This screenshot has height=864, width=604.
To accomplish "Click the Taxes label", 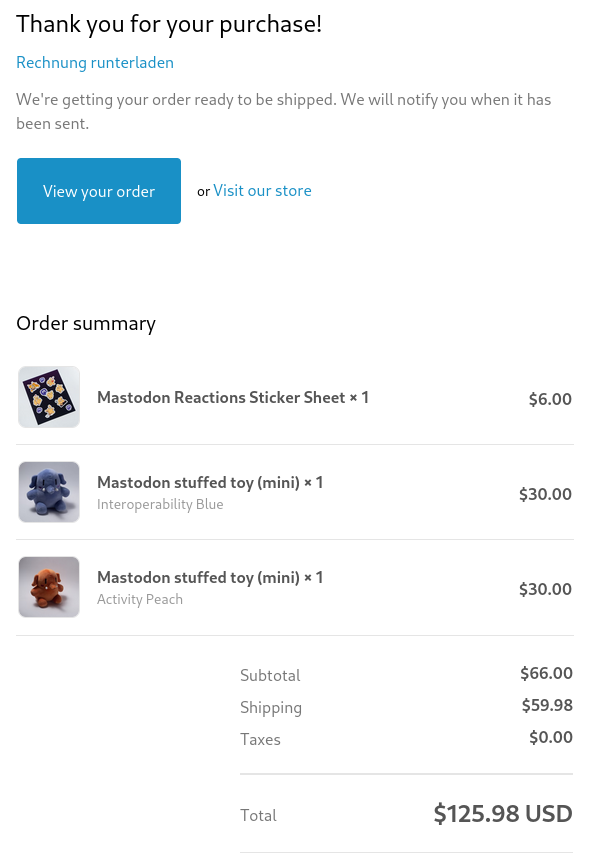I will [x=260, y=740].
